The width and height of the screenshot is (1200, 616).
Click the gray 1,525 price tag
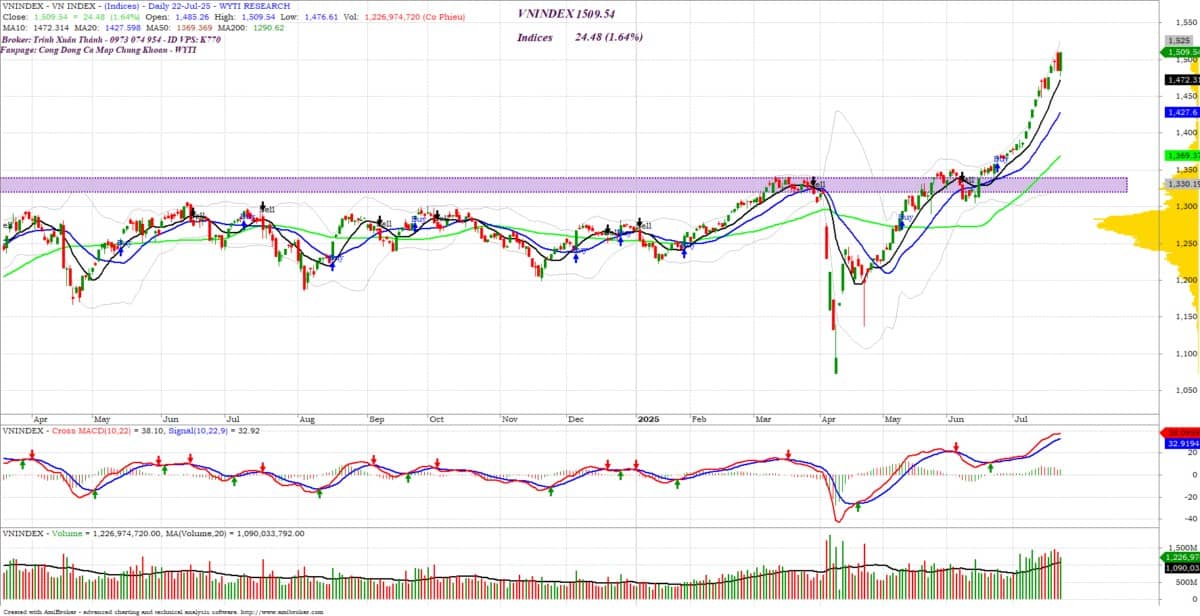pyautogui.click(x=1178, y=41)
